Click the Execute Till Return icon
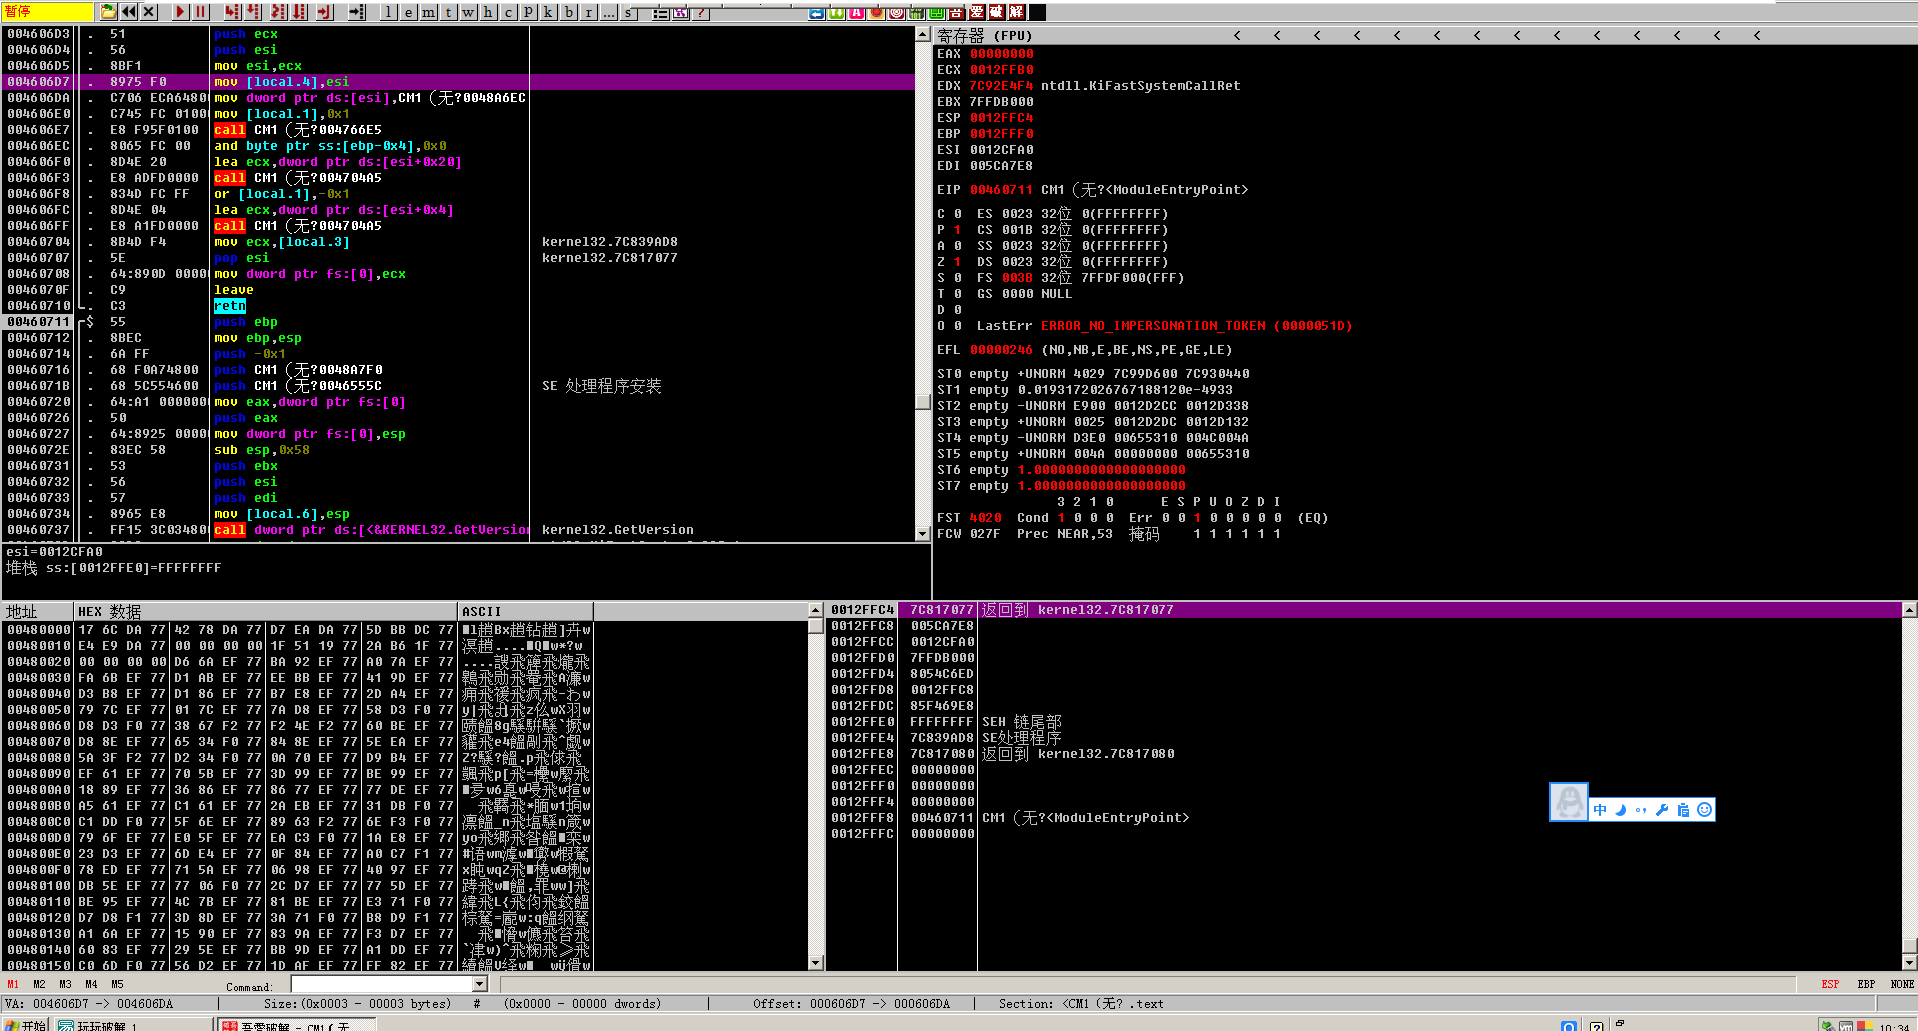This screenshot has height=1031, width=1918. (x=324, y=12)
